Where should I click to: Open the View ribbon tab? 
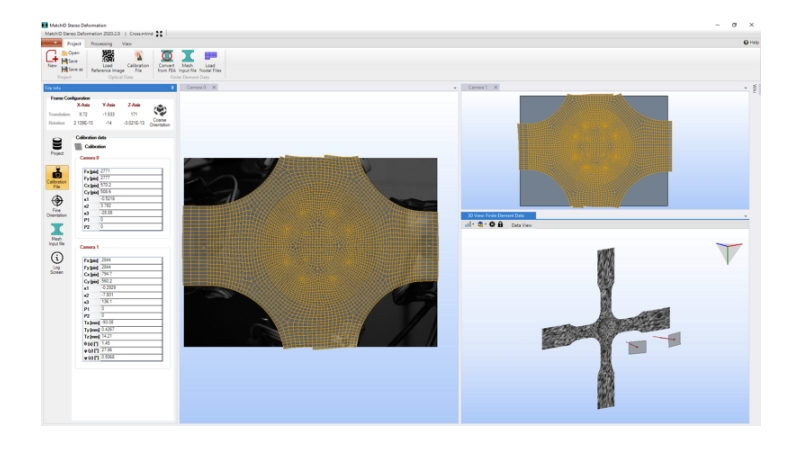(x=127, y=44)
